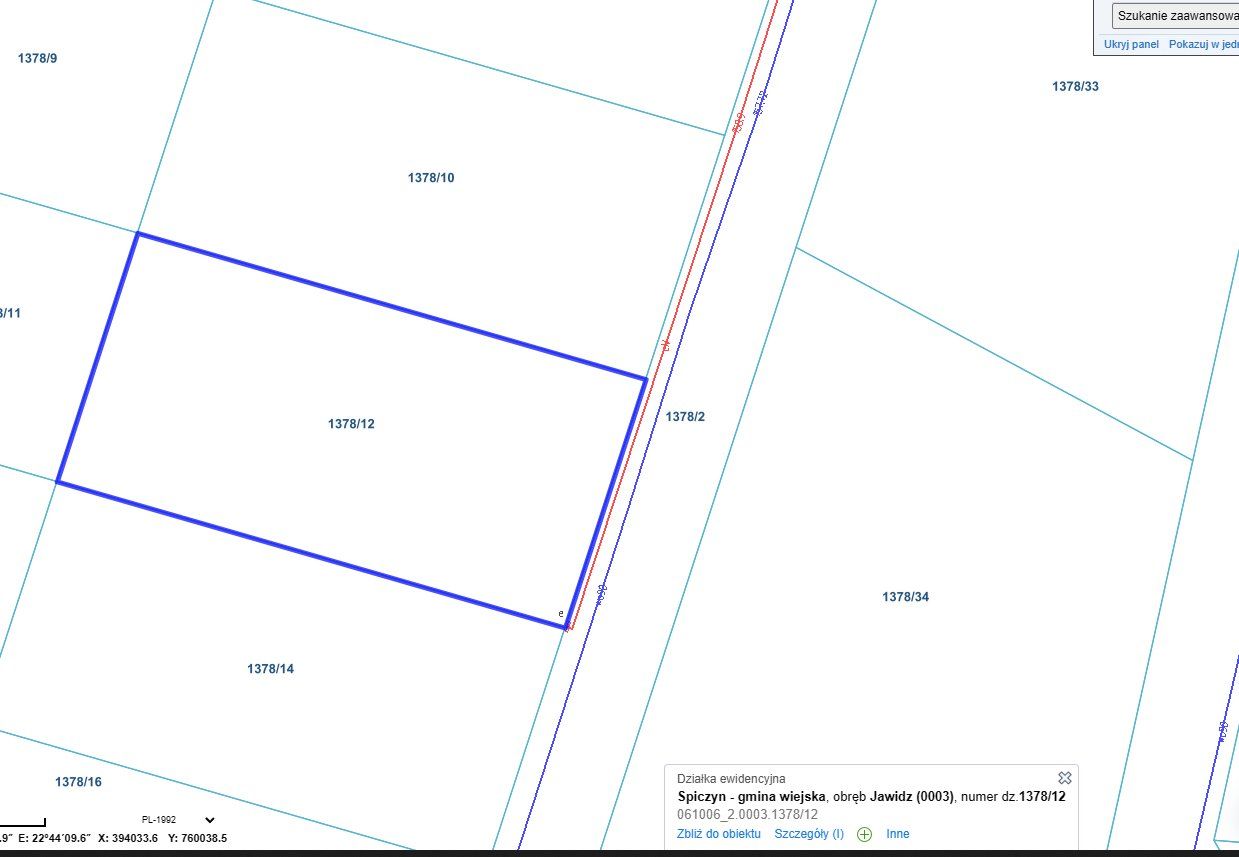Select parcel label 1378/34 on map
The image size is (1239, 857).
click(905, 597)
